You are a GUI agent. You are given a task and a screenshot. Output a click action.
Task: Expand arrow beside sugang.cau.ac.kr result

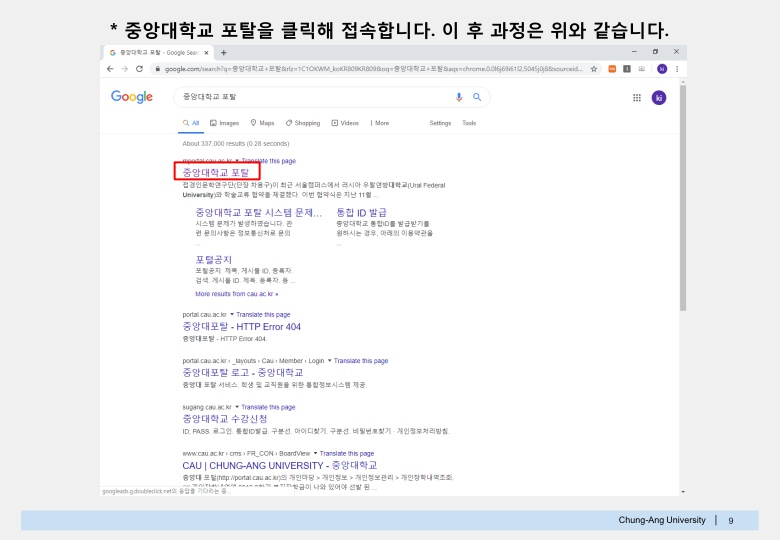(237, 407)
